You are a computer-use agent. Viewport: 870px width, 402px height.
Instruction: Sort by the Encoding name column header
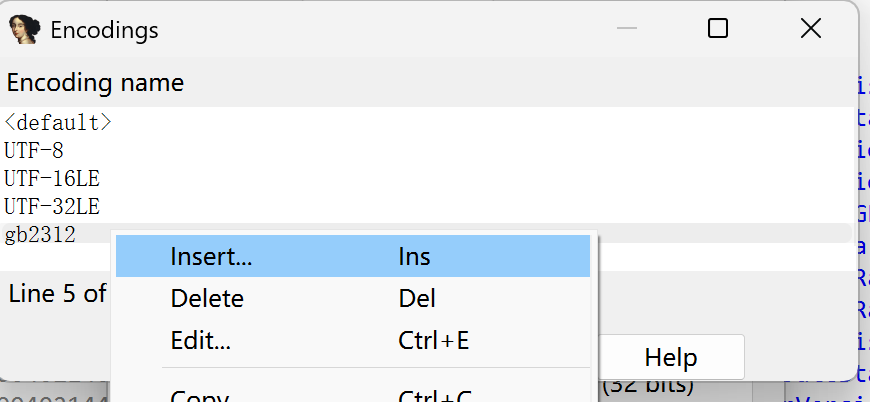point(426,83)
